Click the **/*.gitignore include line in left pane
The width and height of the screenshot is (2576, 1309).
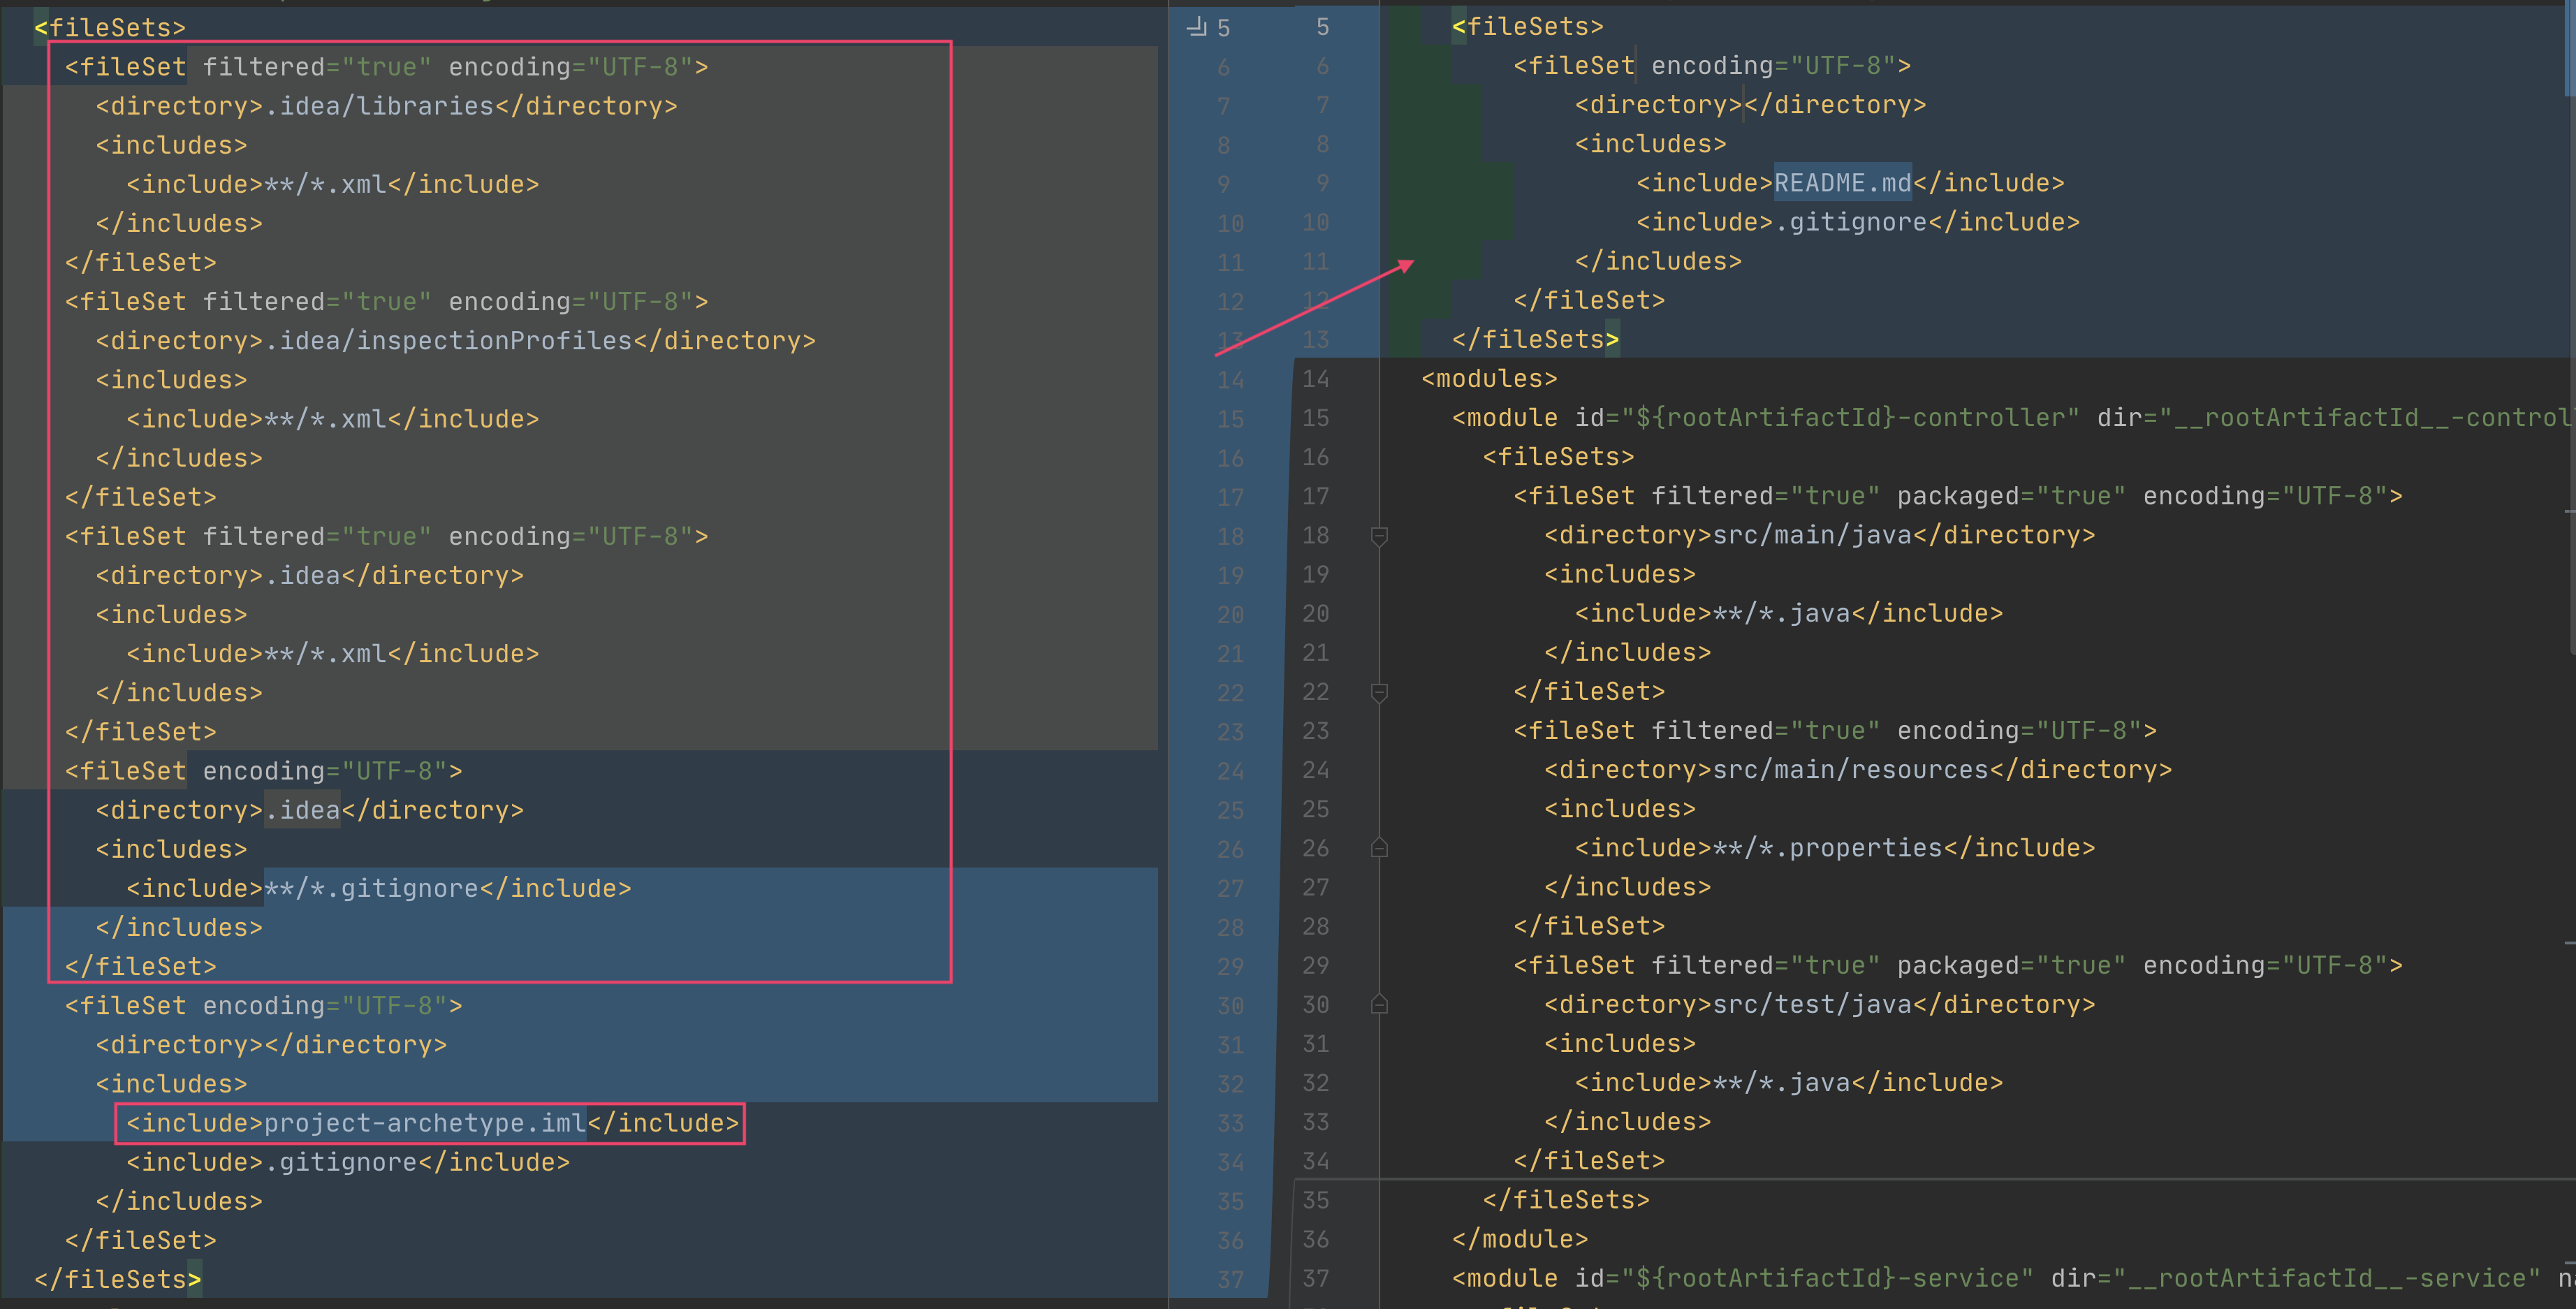pos(378,888)
